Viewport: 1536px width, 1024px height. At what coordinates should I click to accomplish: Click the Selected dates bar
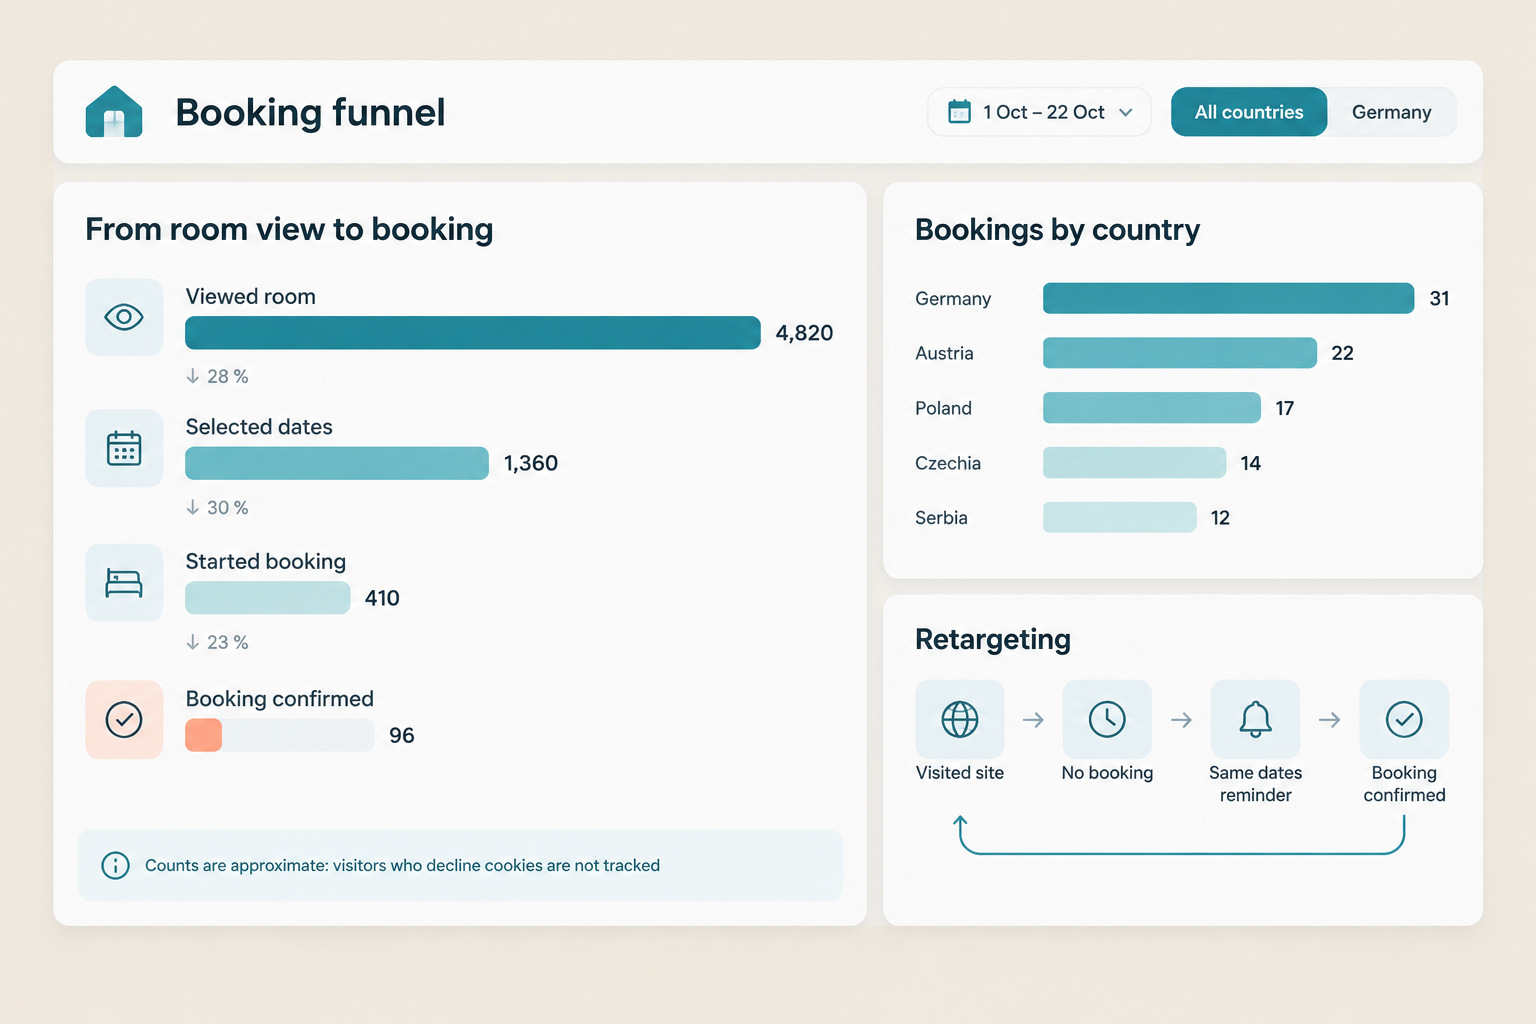pyautogui.click(x=337, y=463)
